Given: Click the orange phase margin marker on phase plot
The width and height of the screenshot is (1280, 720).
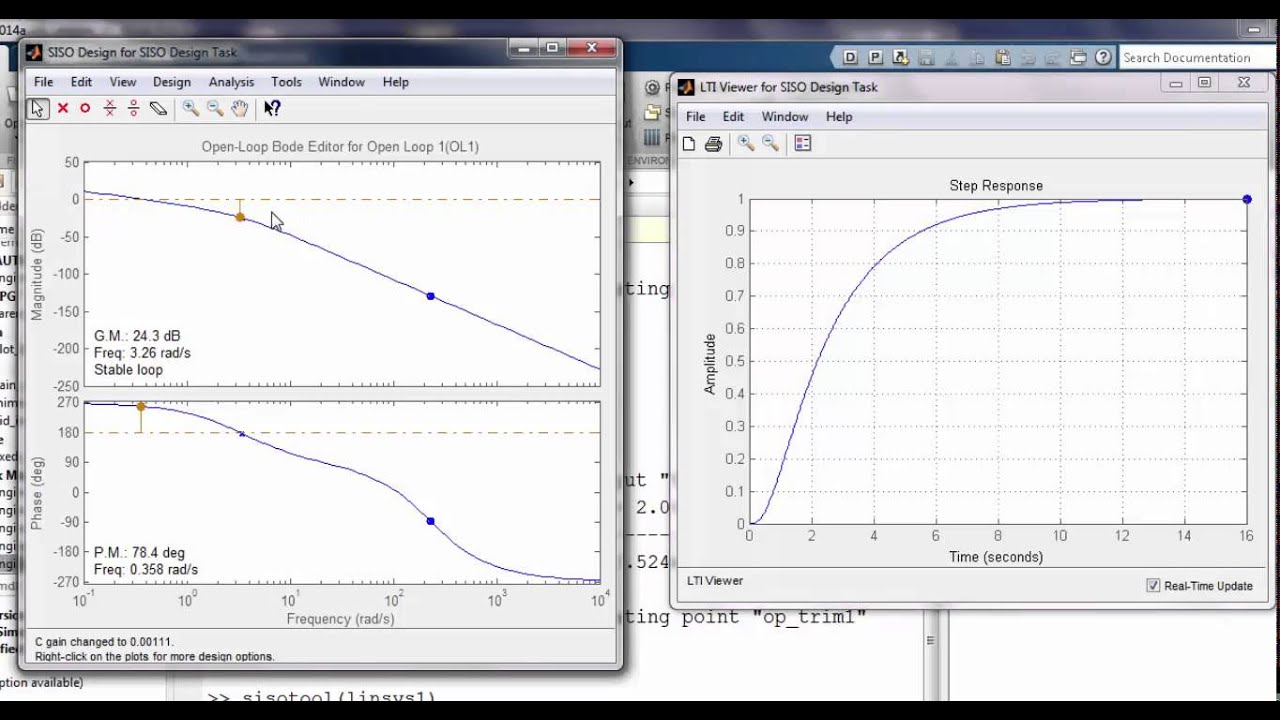Looking at the screenshot, I should [141, 407].
